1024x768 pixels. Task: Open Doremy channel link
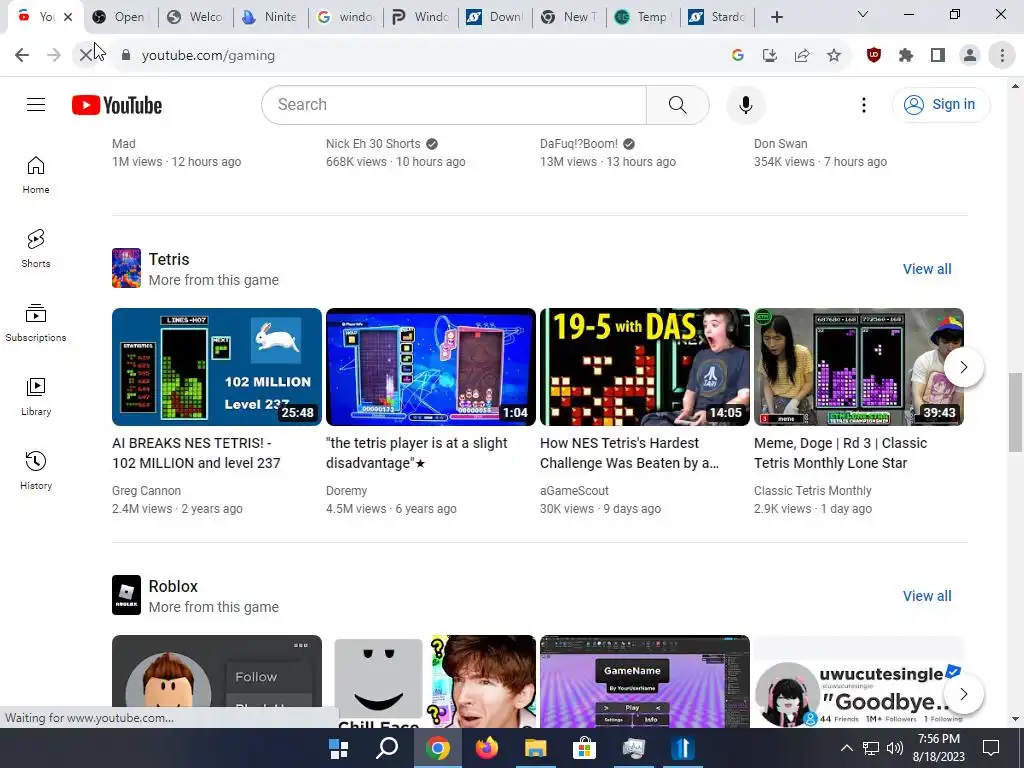tap(346, 490)
